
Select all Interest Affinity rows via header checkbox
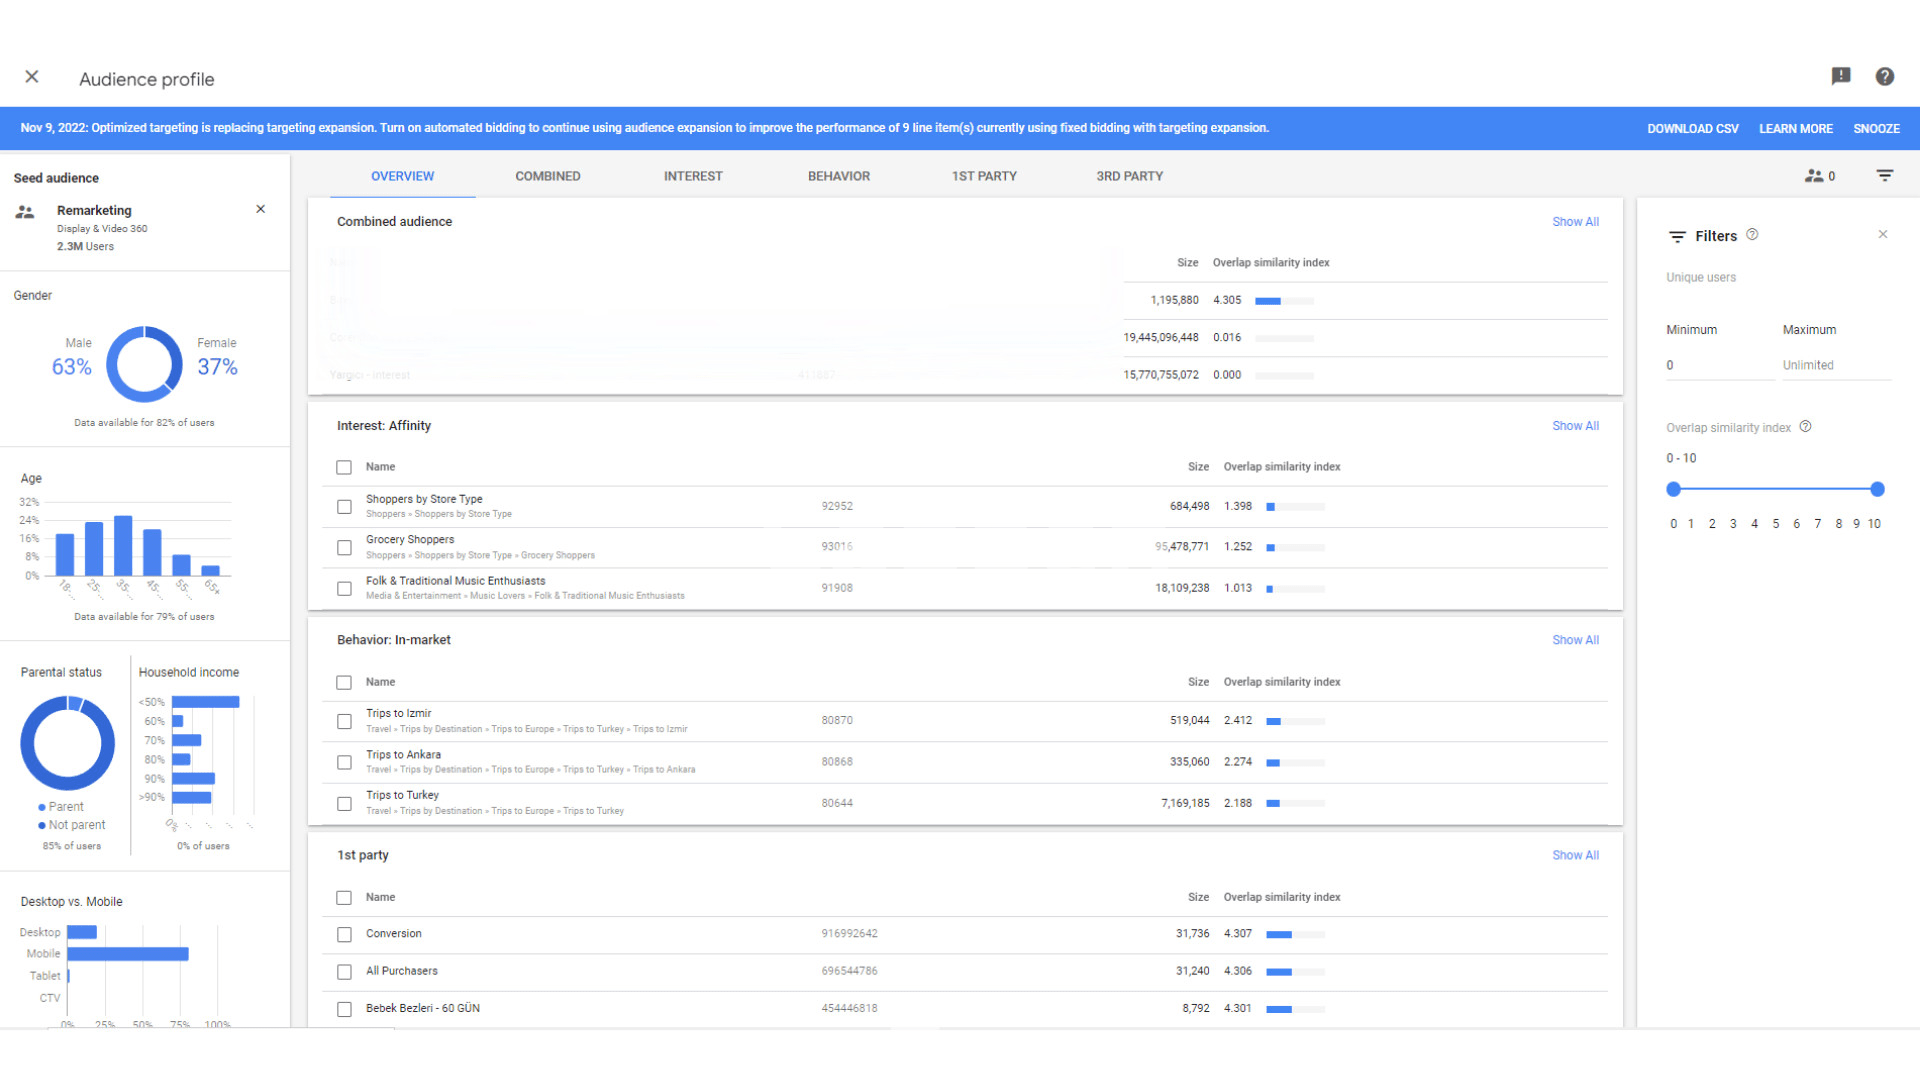344,467
